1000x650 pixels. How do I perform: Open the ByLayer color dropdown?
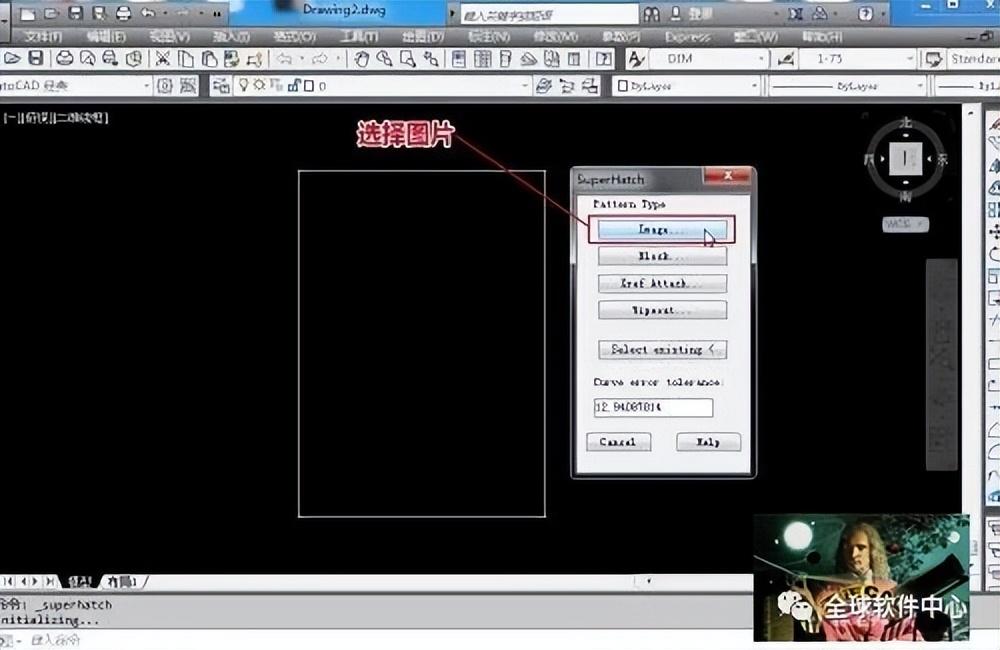(687, 85)
